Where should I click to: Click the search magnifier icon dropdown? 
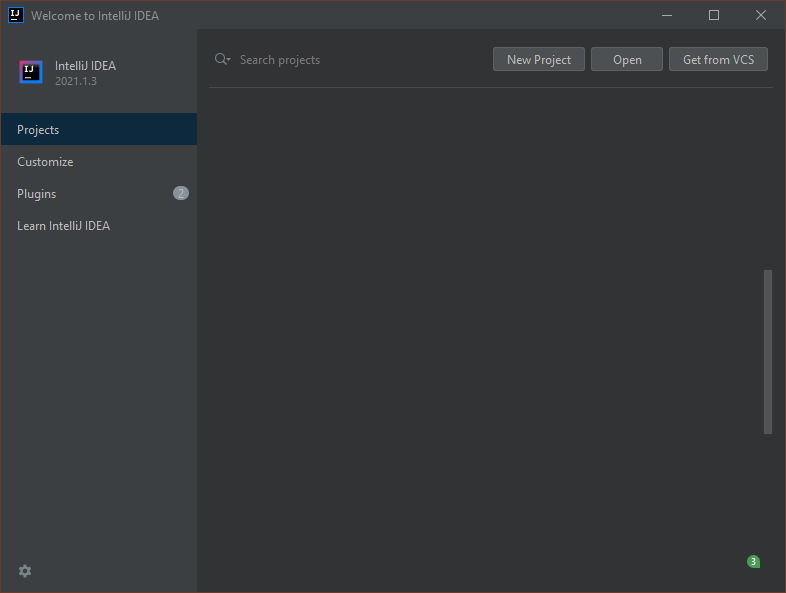point(222,59)
